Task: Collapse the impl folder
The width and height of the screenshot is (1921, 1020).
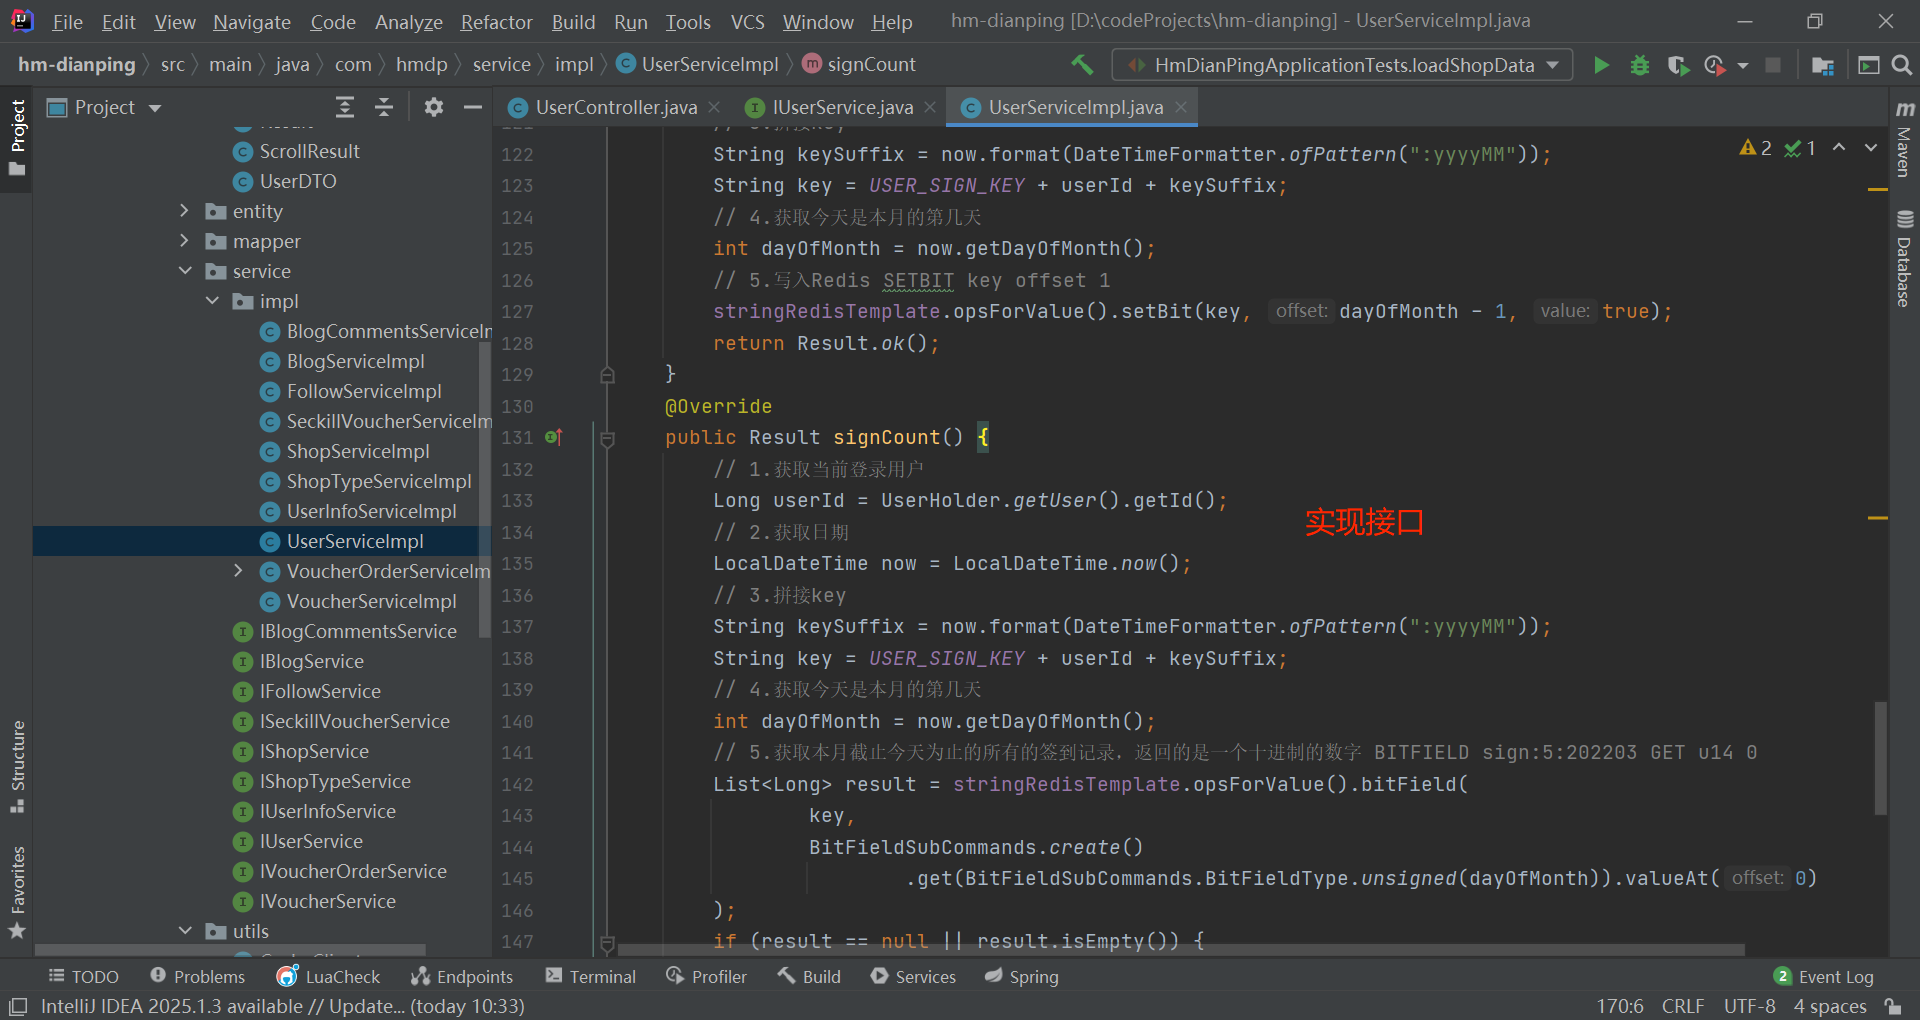Action: pos(212,301)
